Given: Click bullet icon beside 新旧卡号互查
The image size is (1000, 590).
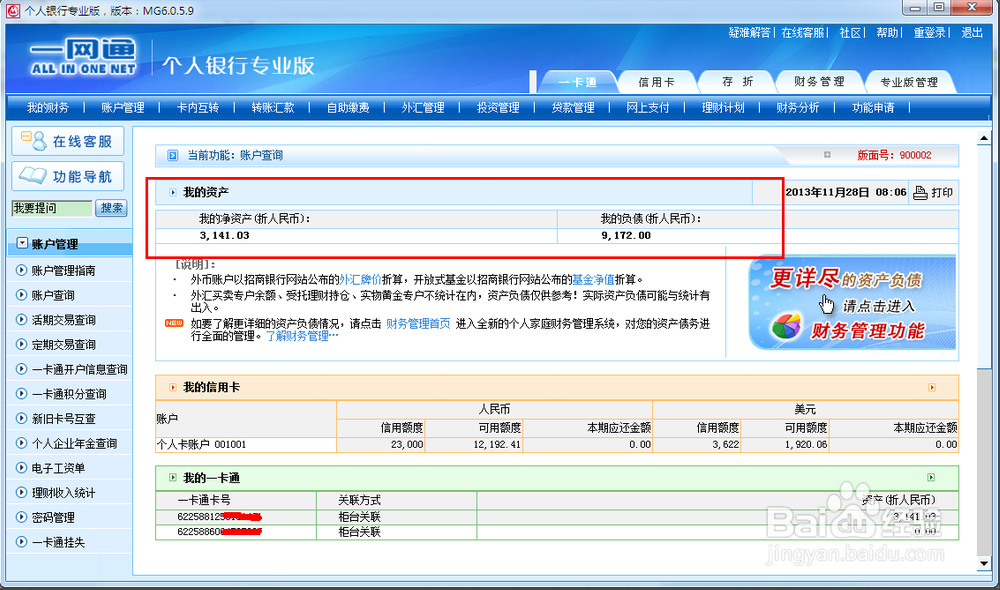Looking at the screenshot, I should pos(21,418).
